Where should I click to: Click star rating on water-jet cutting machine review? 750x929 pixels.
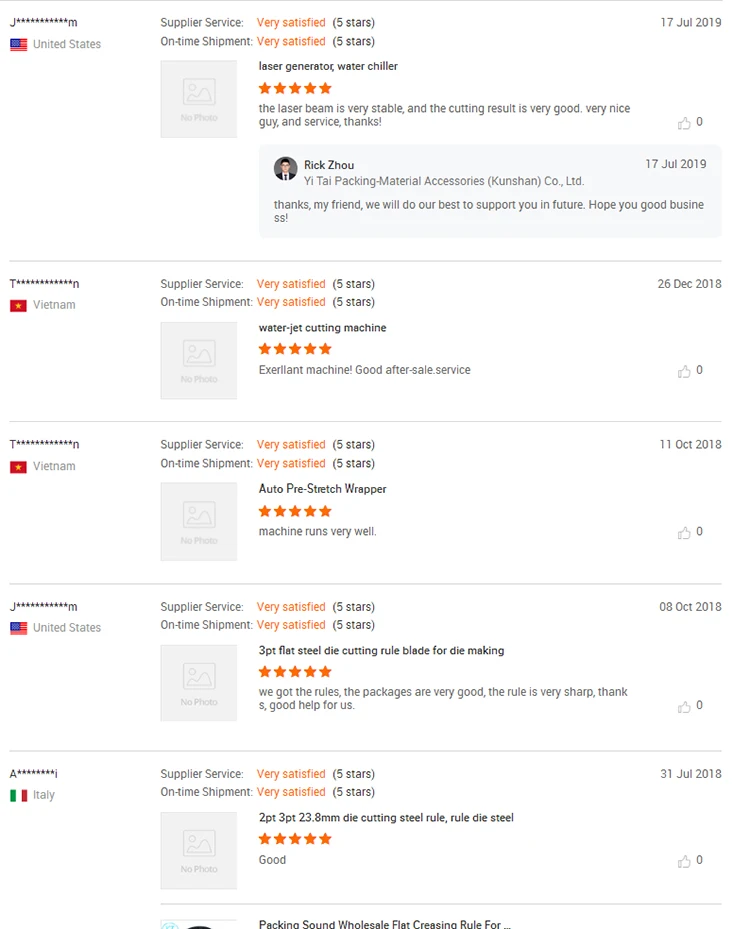[x=295, y=349]
